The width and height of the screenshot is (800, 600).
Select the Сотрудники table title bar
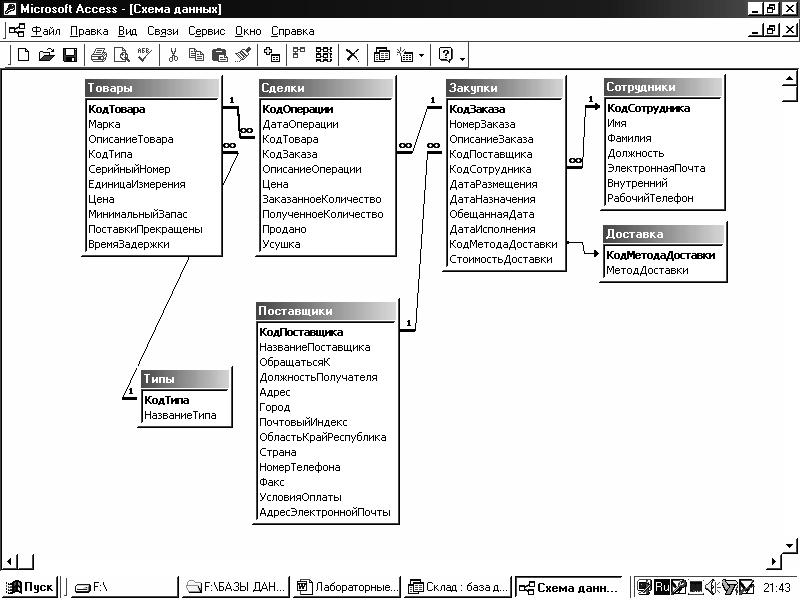click(663, 87)
